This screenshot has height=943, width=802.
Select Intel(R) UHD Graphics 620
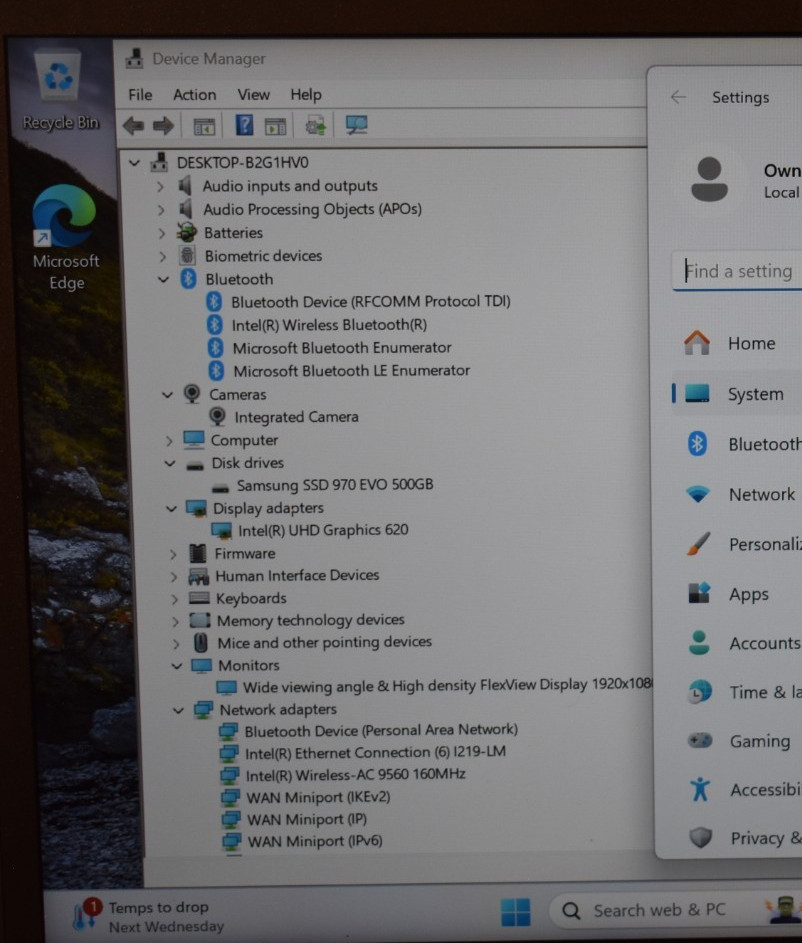[x=323, y=530]
